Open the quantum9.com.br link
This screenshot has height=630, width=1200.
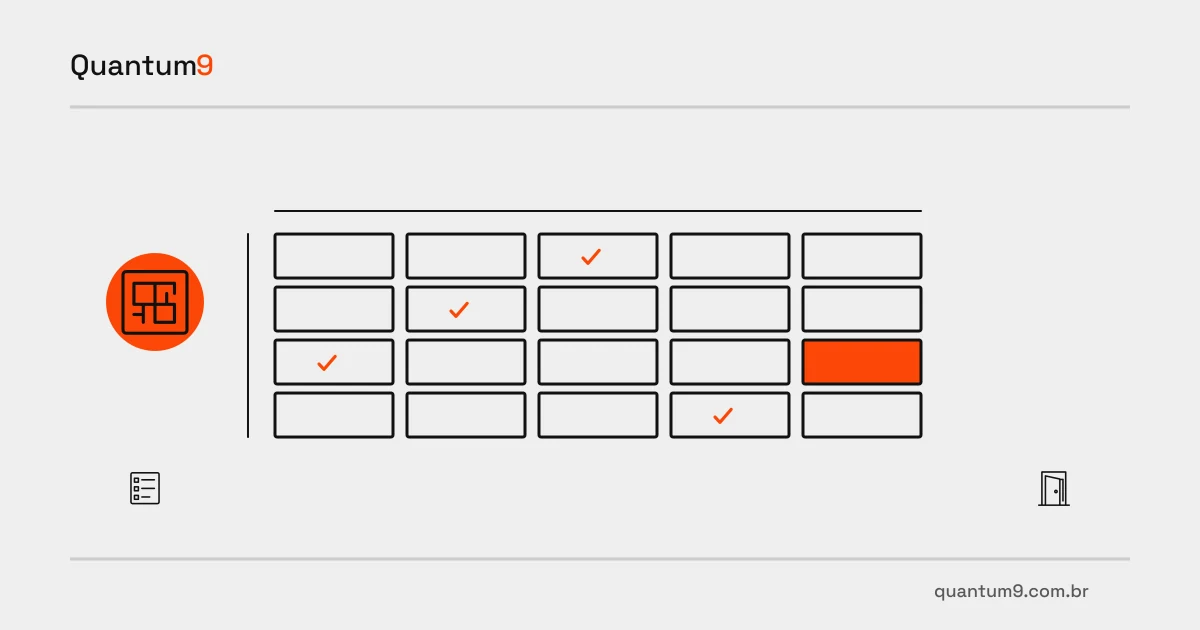(x=1011, y=591)
